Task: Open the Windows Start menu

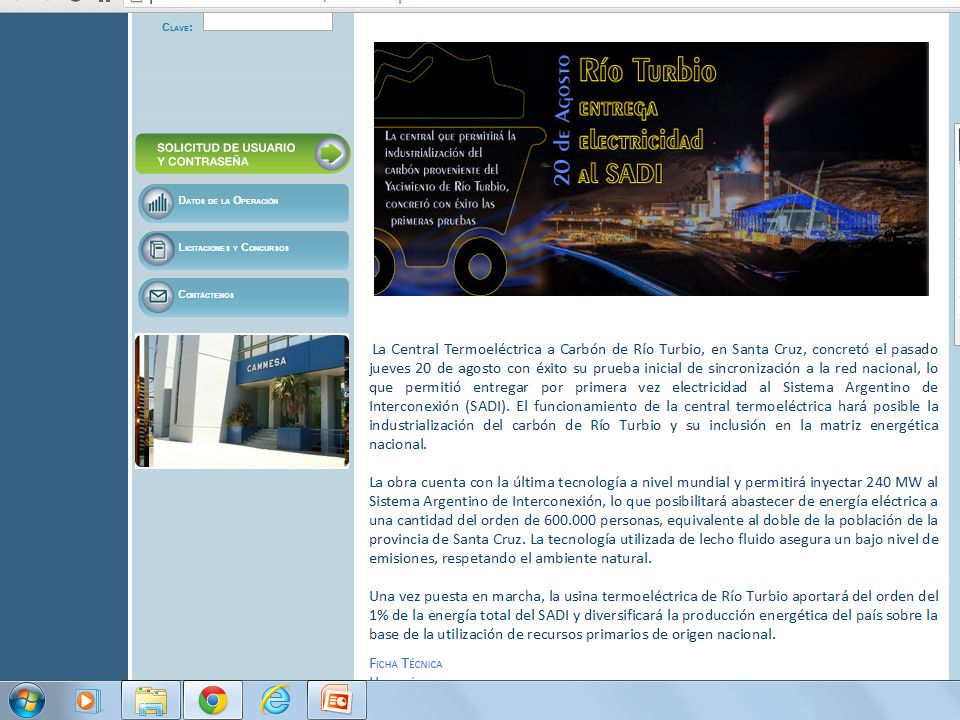Action: 27,700
